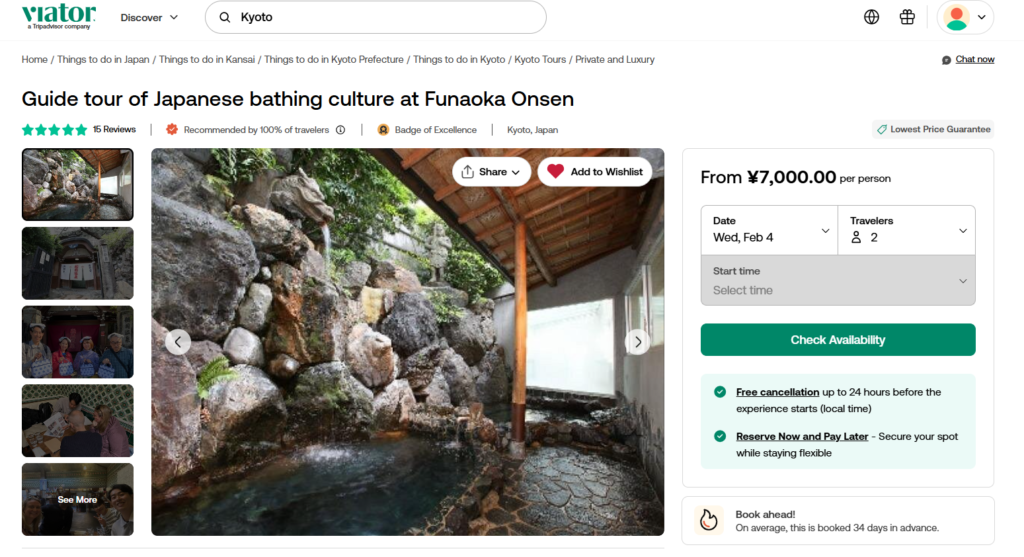The image size is (1024, 557).
Task: Click the See More photos thumbnail
Action: click(x=77, y=499)
